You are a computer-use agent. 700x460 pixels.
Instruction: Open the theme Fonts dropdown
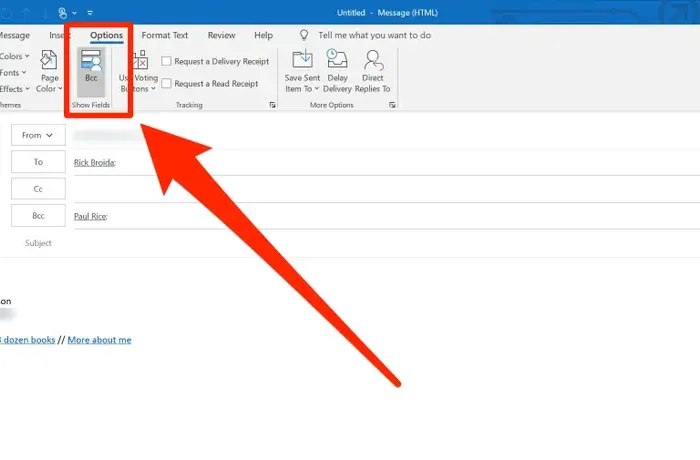(13, 72)
